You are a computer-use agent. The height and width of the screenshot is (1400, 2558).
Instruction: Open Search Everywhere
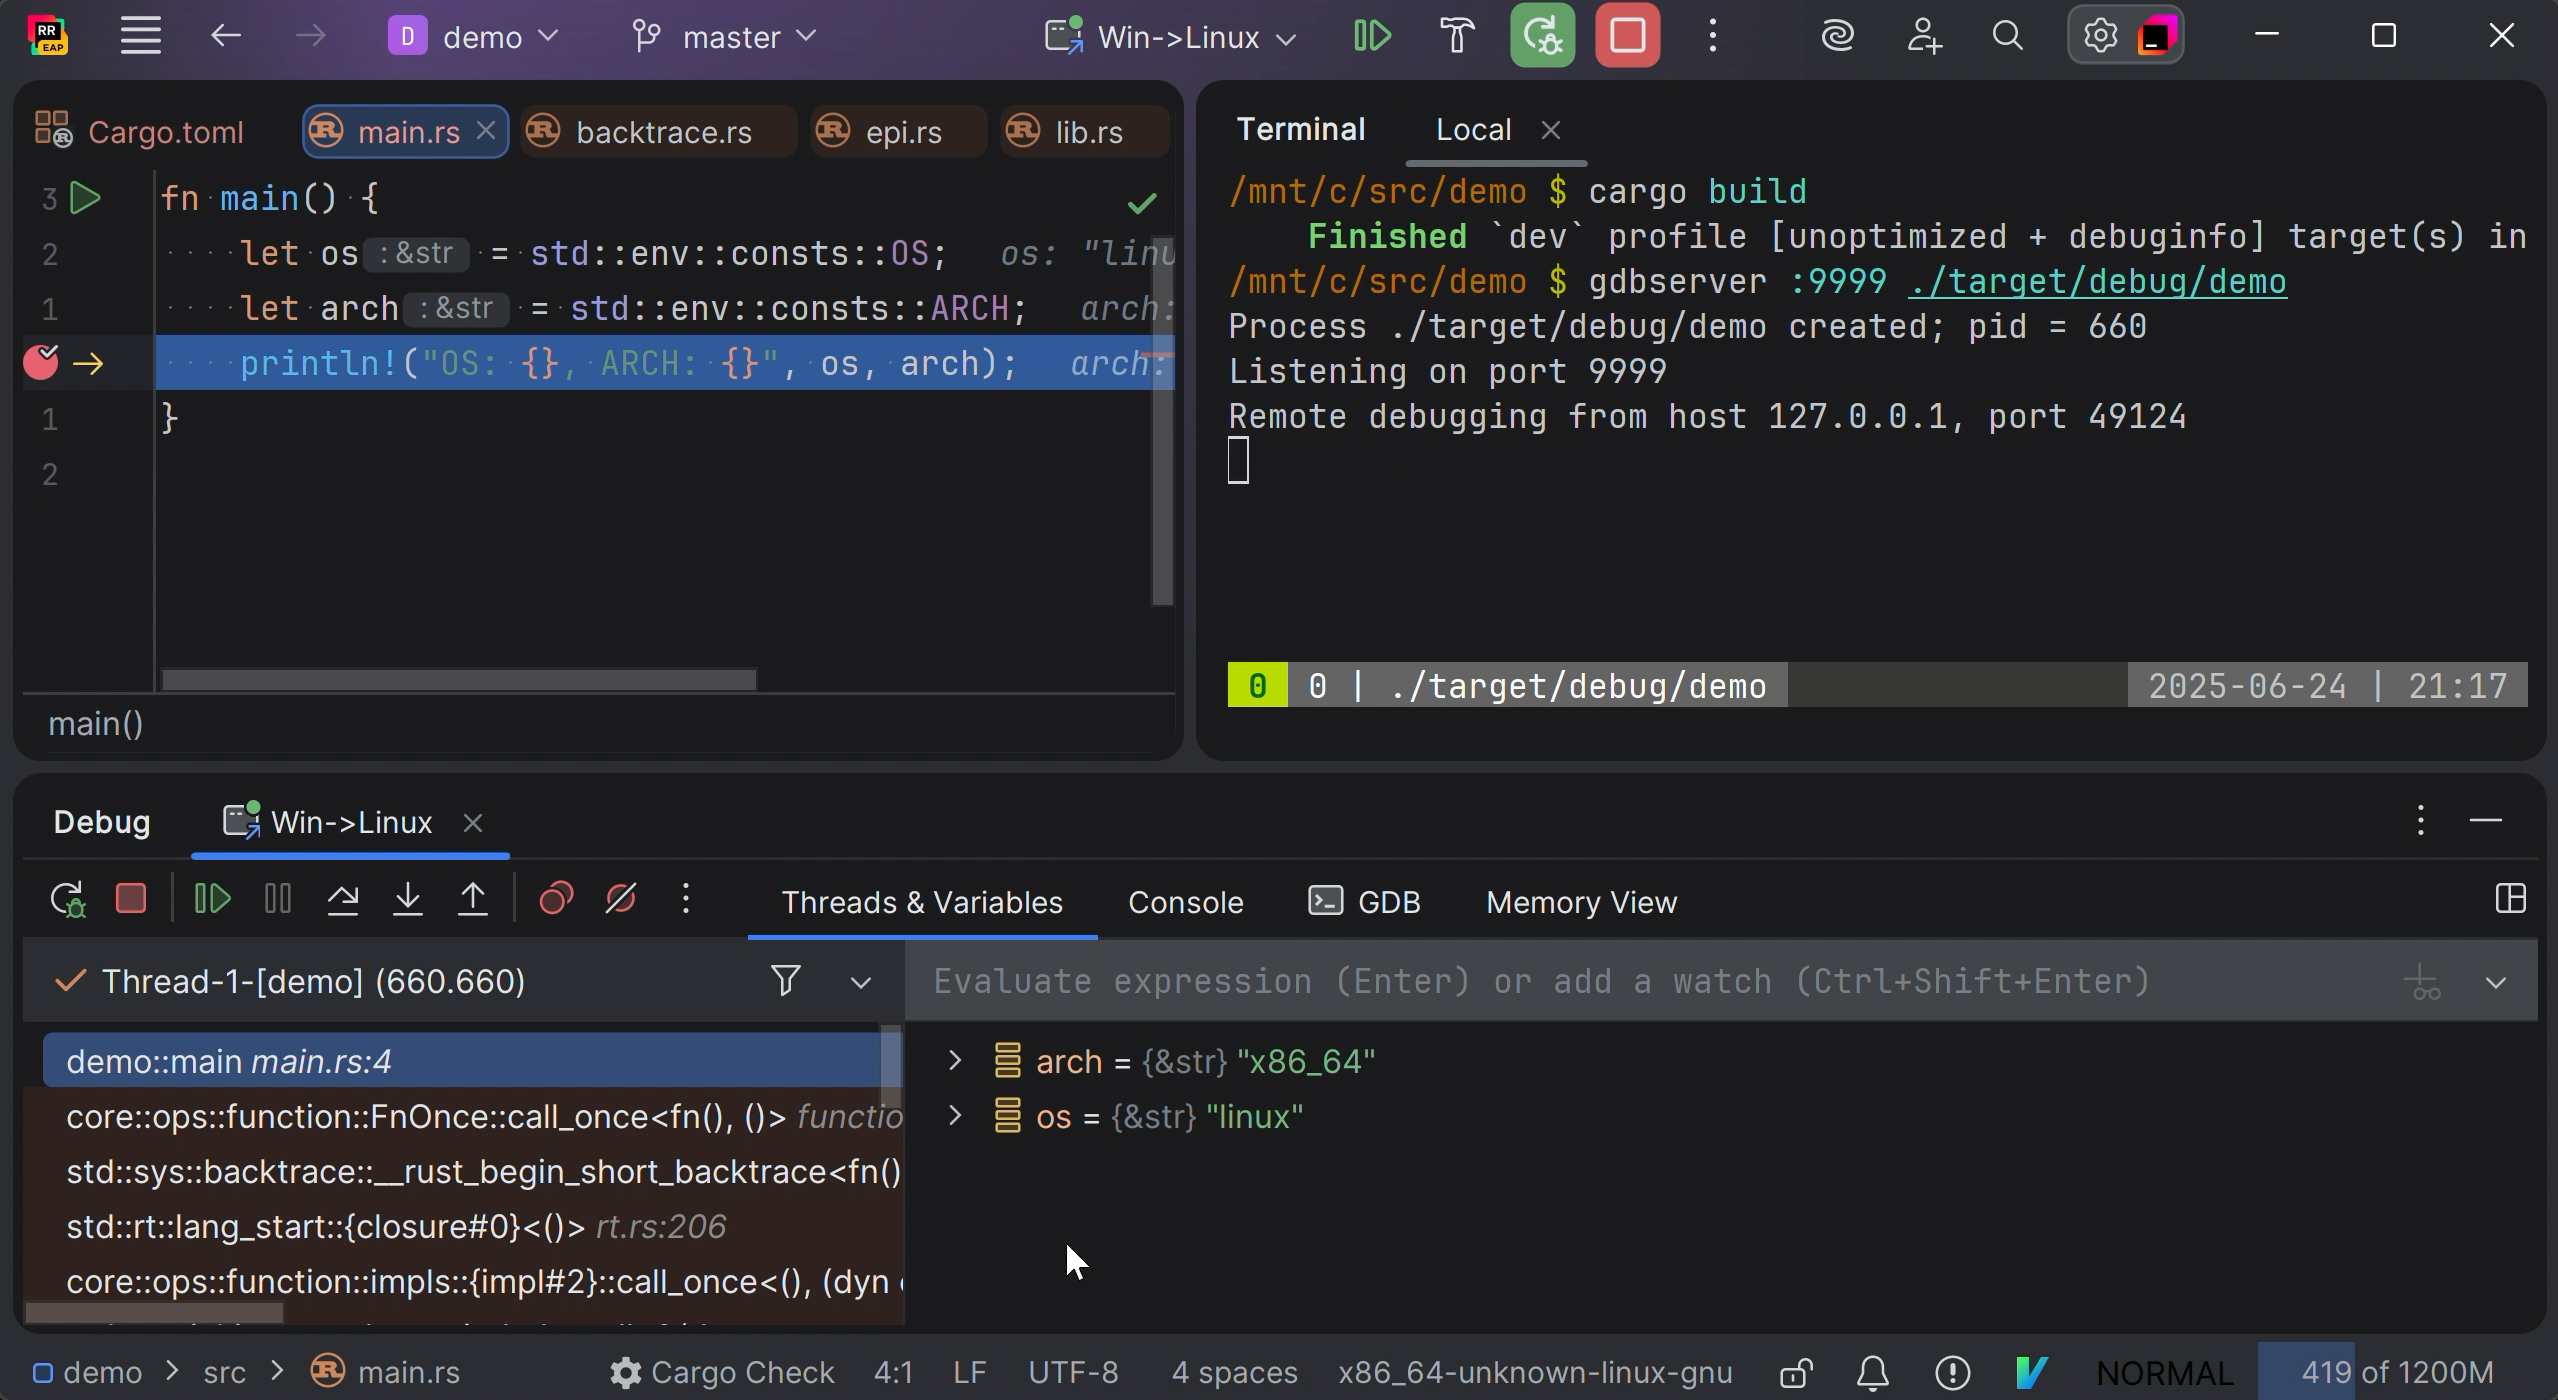pyautogui.click(x=2007, y=36)
